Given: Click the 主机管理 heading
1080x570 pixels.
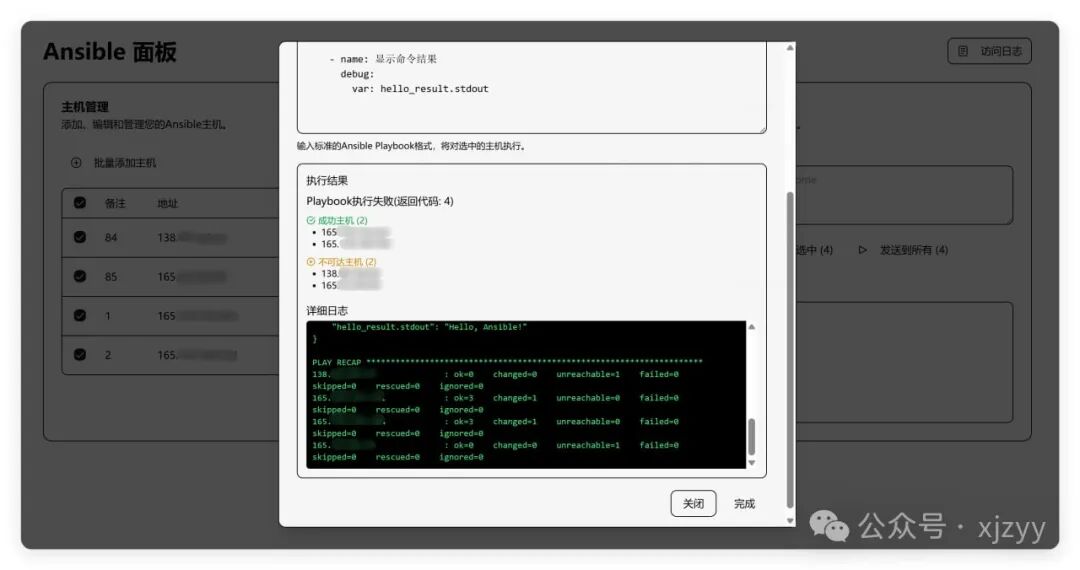Looking at the screenshot, I should click(85, 107).
